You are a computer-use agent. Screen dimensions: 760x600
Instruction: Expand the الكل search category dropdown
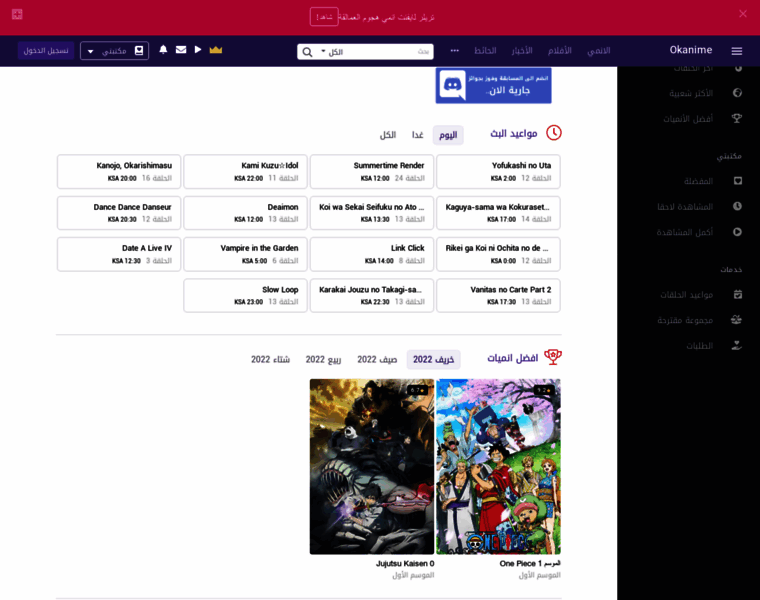tap(332, 51)
